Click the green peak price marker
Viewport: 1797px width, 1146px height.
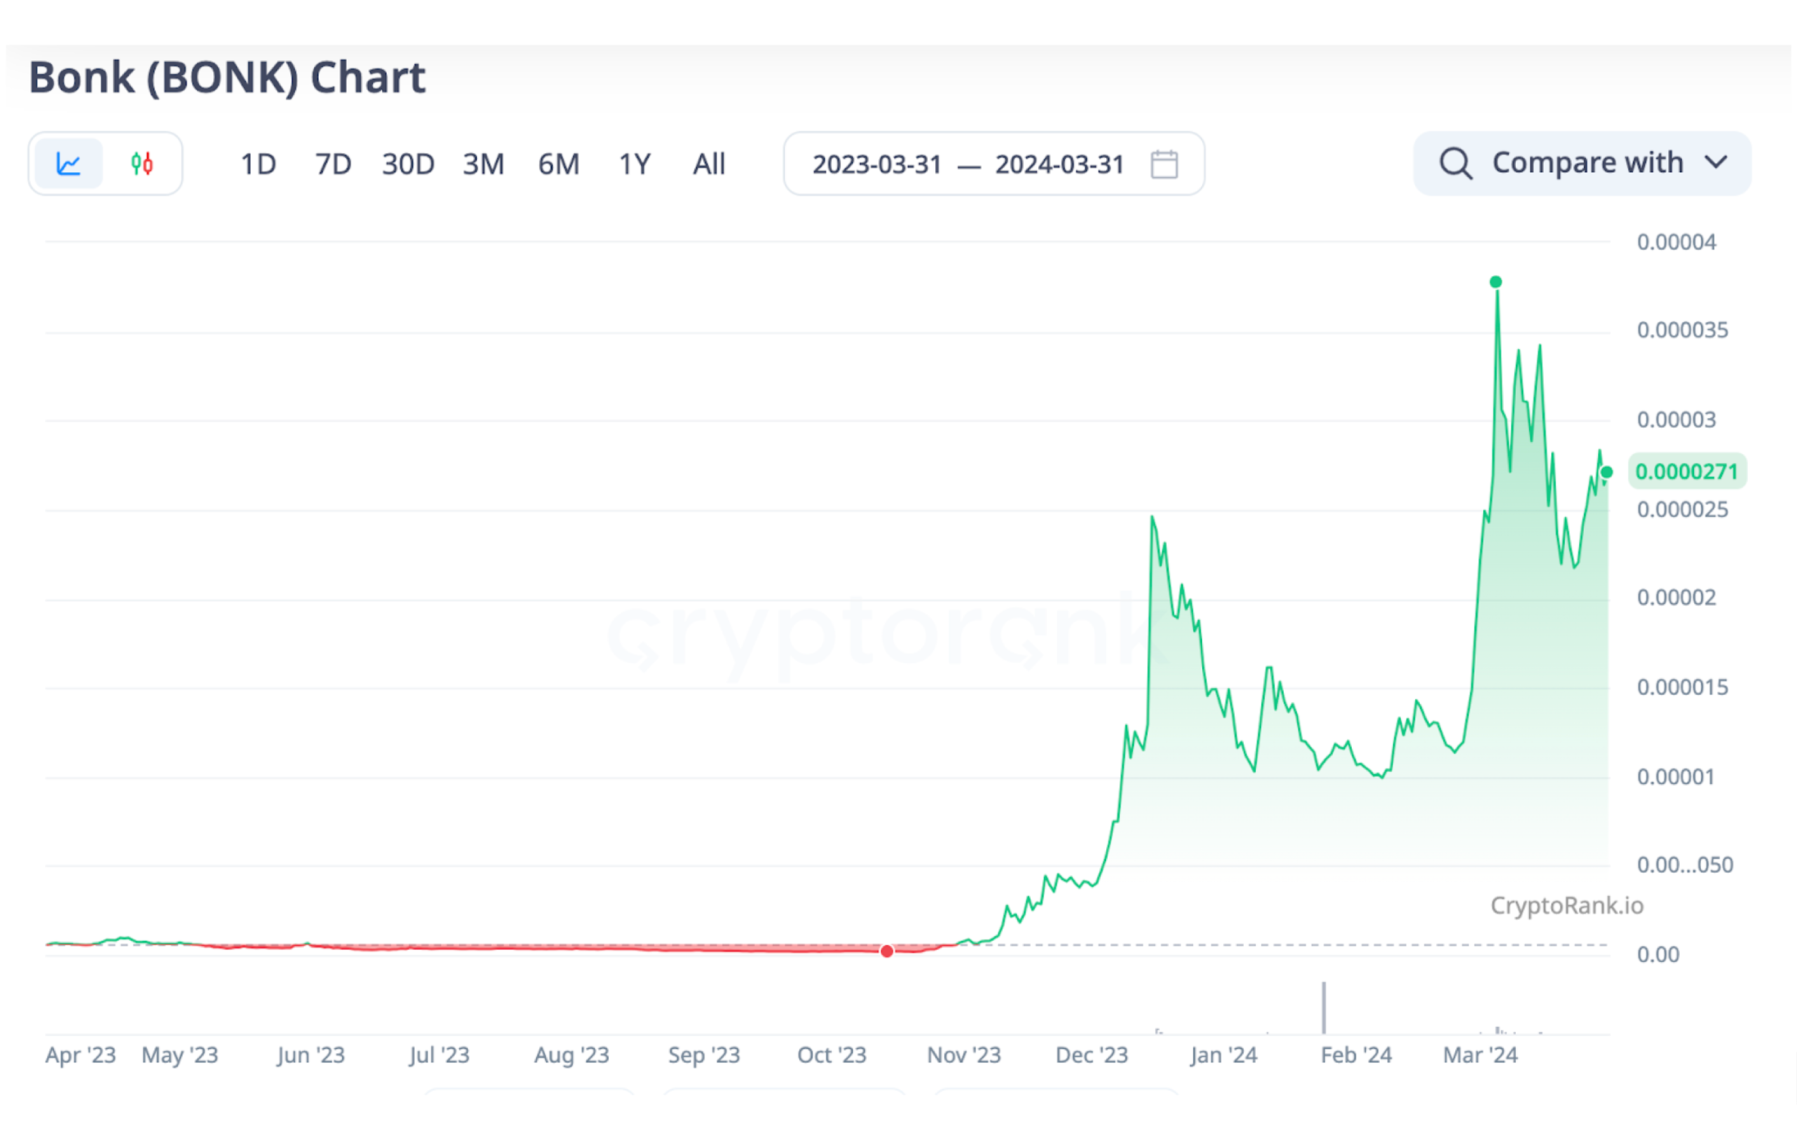coord(1496,282)
